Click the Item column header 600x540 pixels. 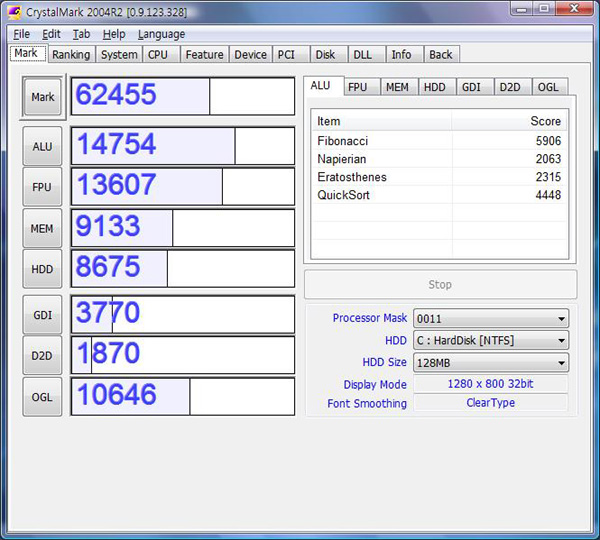382,121
